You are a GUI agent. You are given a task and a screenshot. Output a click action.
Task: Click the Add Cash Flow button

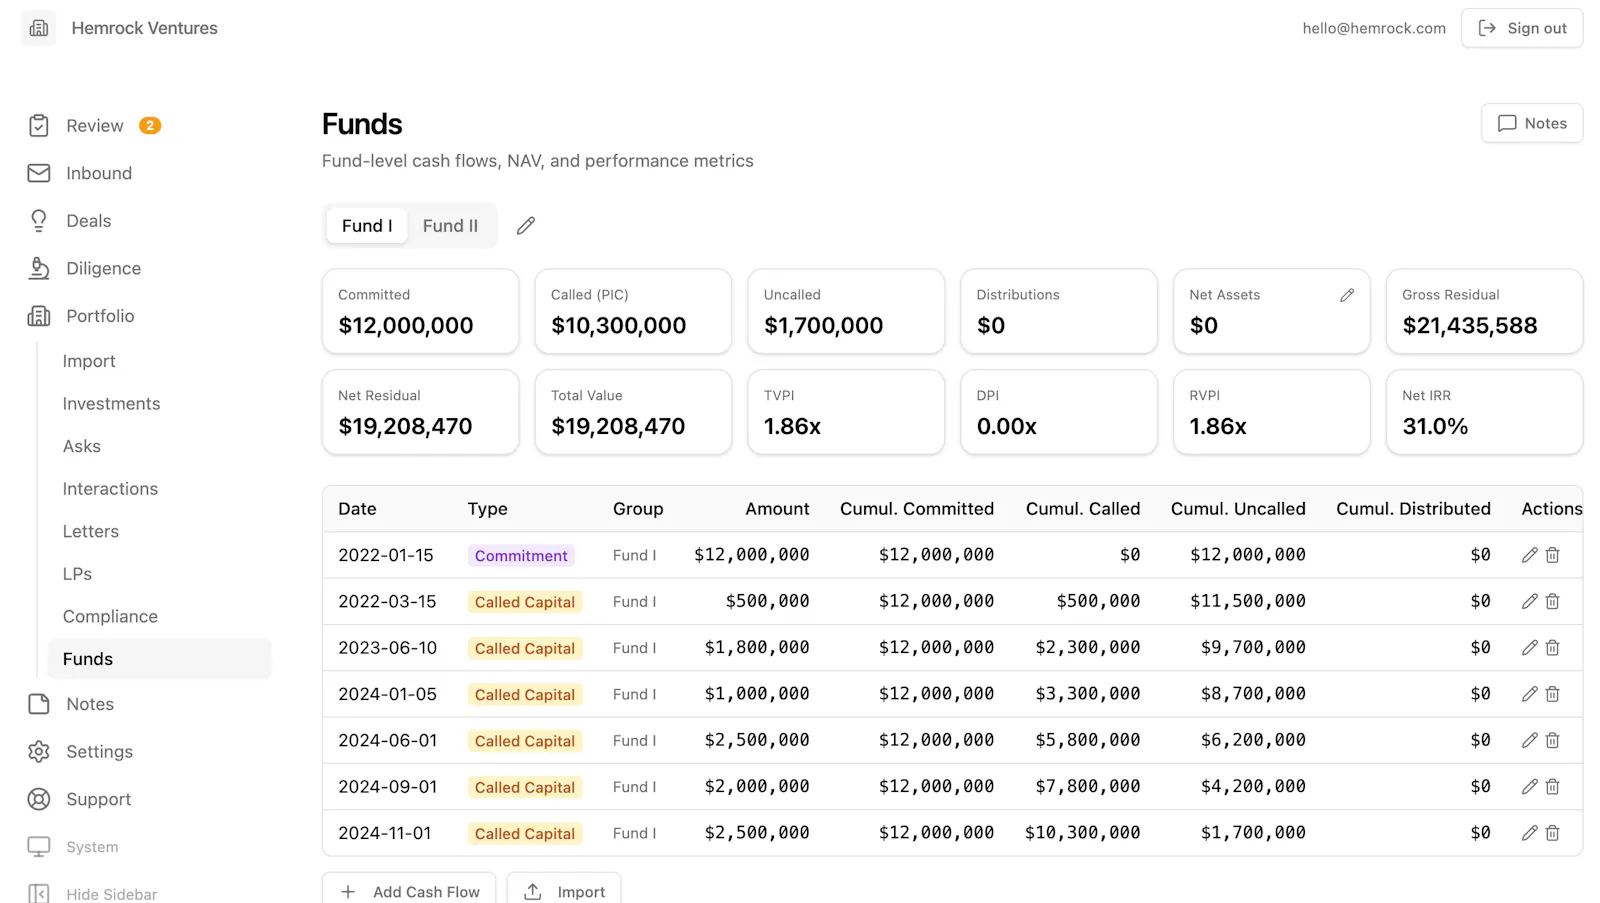coord(409,891)
